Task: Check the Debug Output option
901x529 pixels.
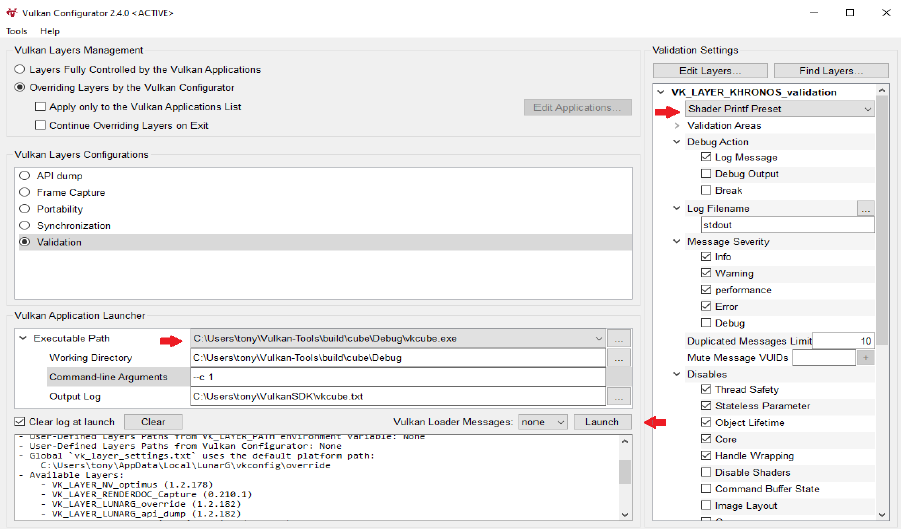Action: (707, 174)
